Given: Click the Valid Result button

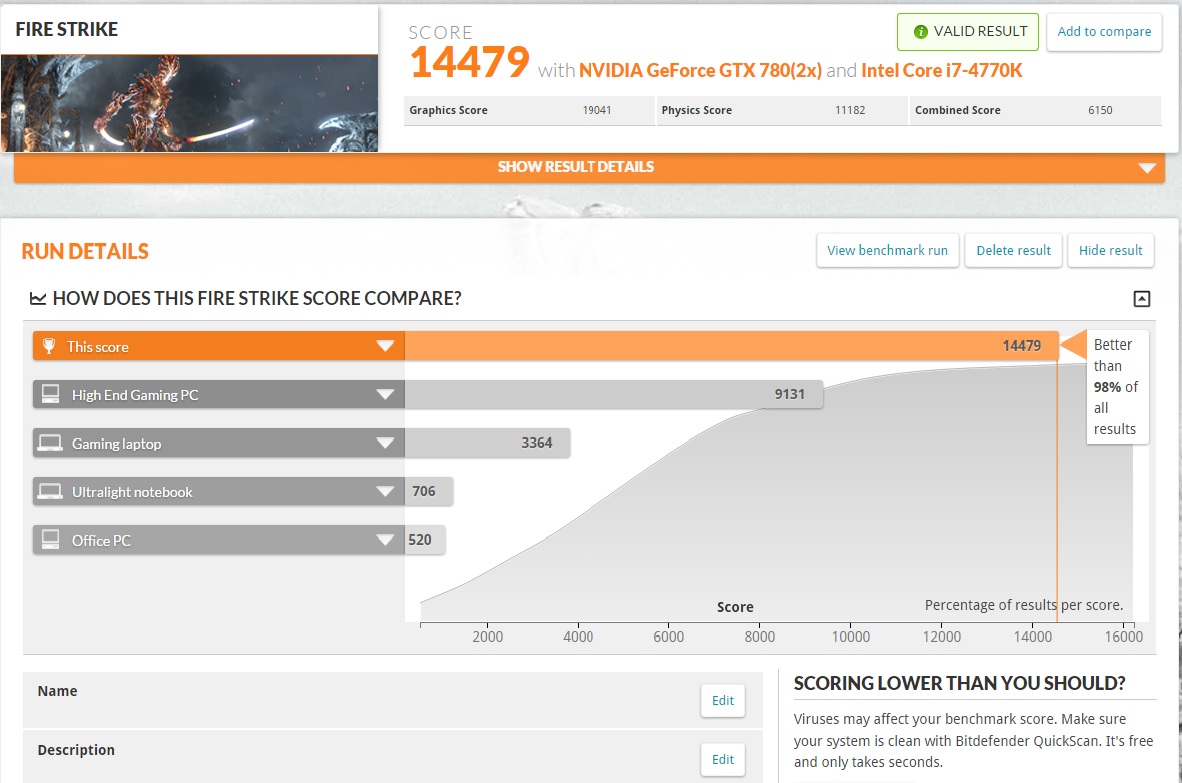Looking at the screenshot, I should pyautogui.click(x=968, y=32).
